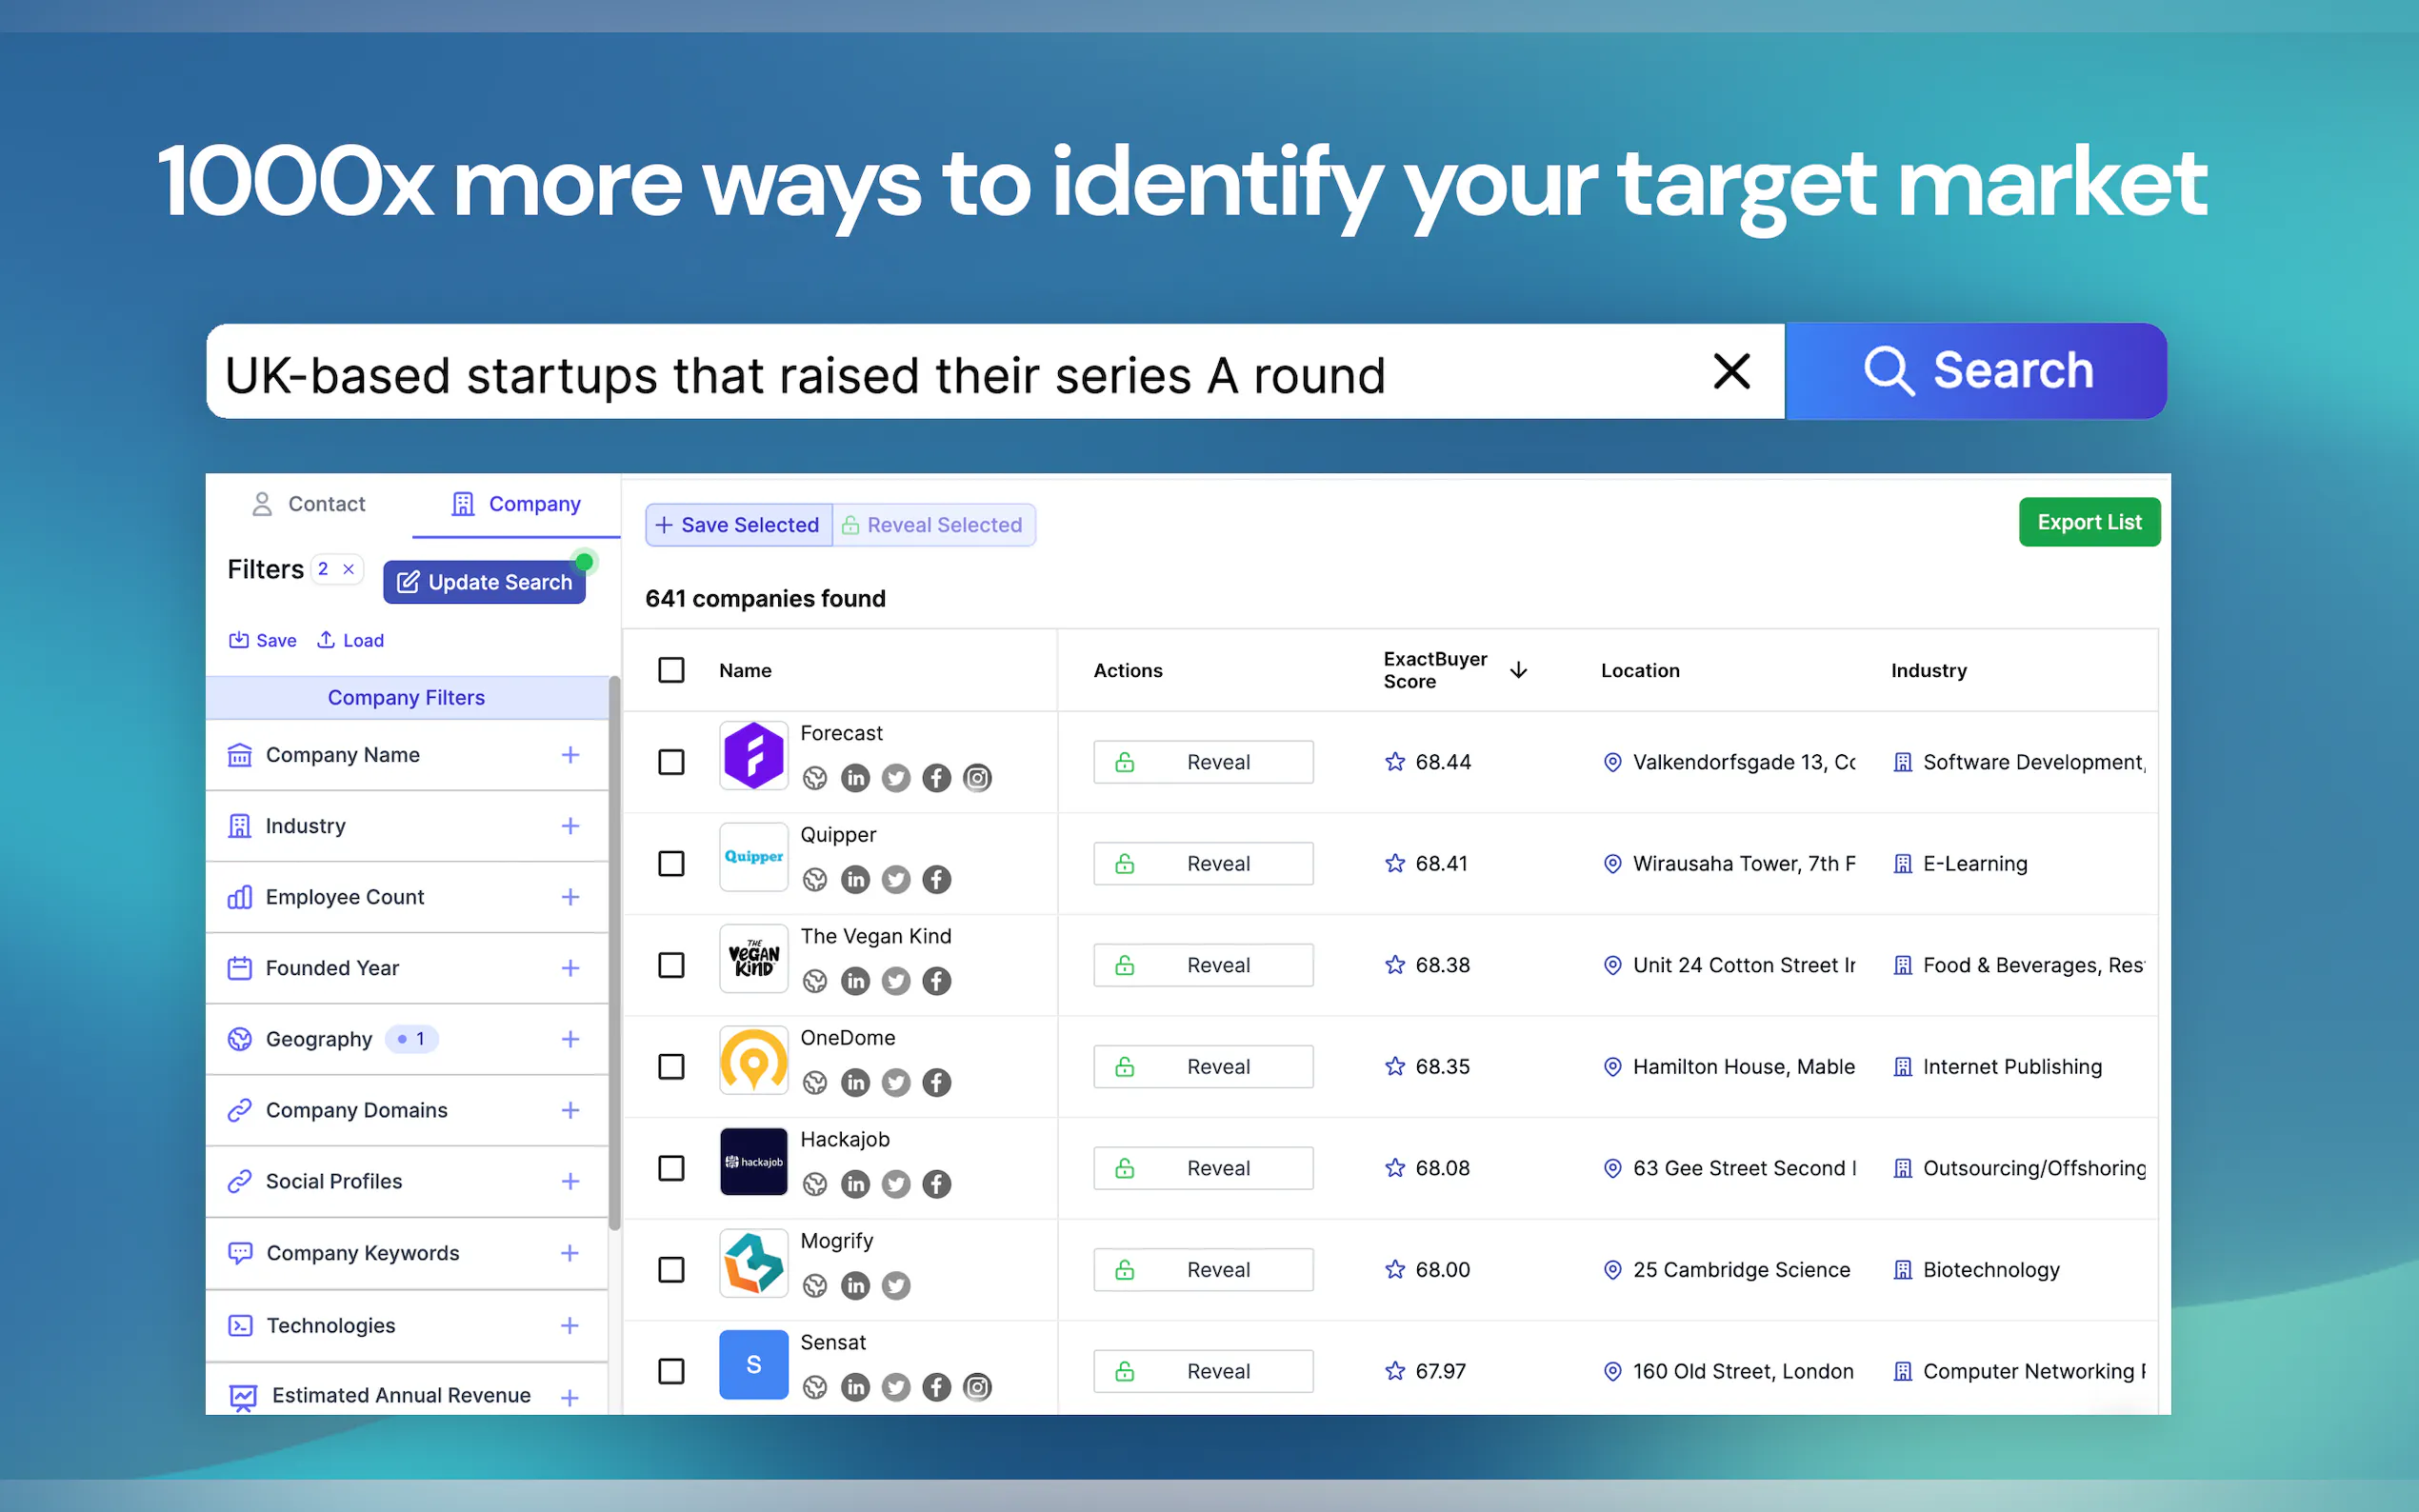Click the ExactBuyer Score sort arrow
Screen dimensions: 2419x1512
[x=1518, y=670]
